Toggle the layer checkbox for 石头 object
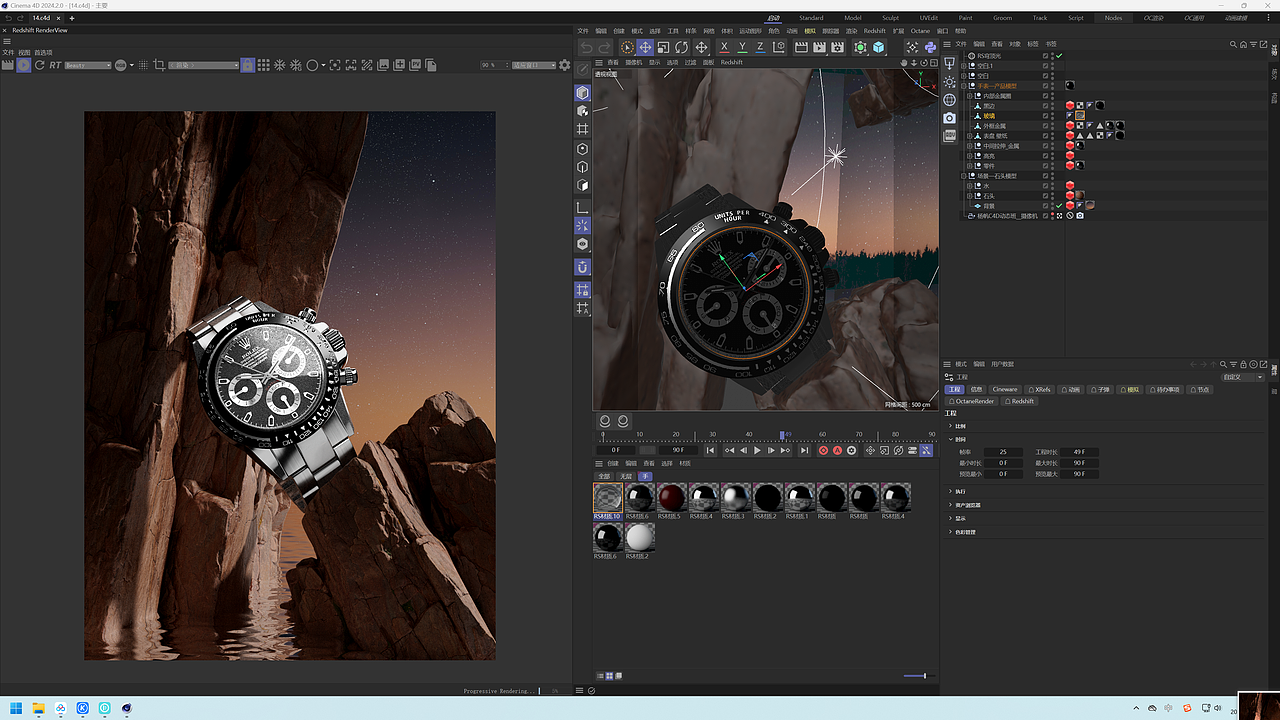This screenshot has width=1280, height=720. [1045, 196]
